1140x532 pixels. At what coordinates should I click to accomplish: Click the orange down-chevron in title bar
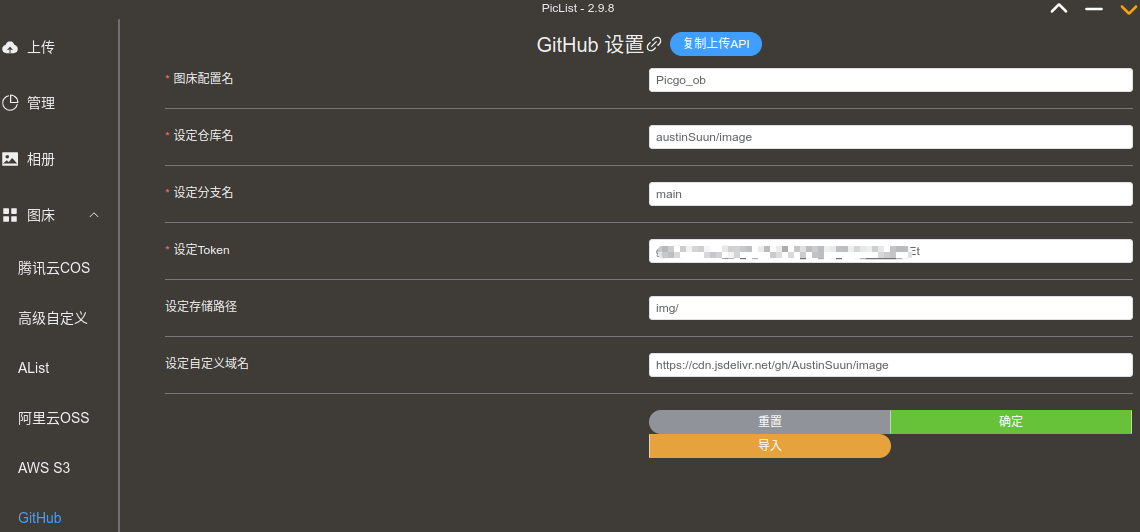pyautogui.click(x=1128, y=9)
